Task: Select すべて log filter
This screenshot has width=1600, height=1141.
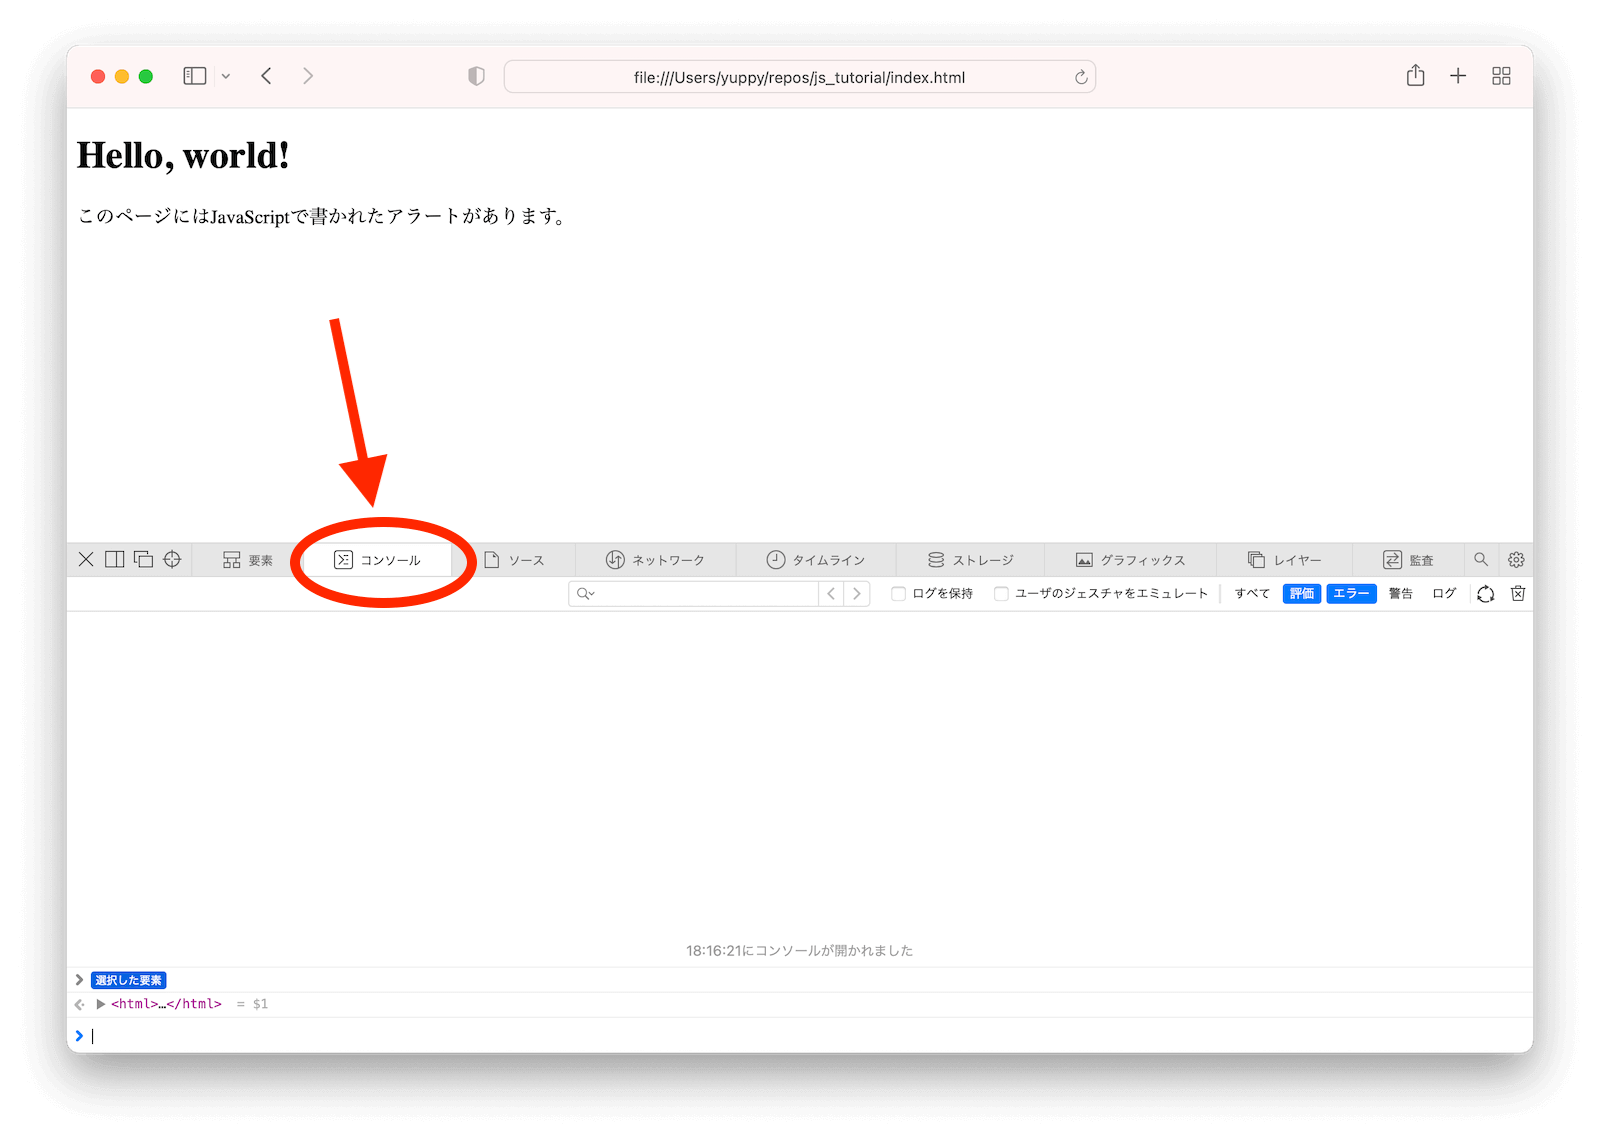Action: (x=1252, y=593)
